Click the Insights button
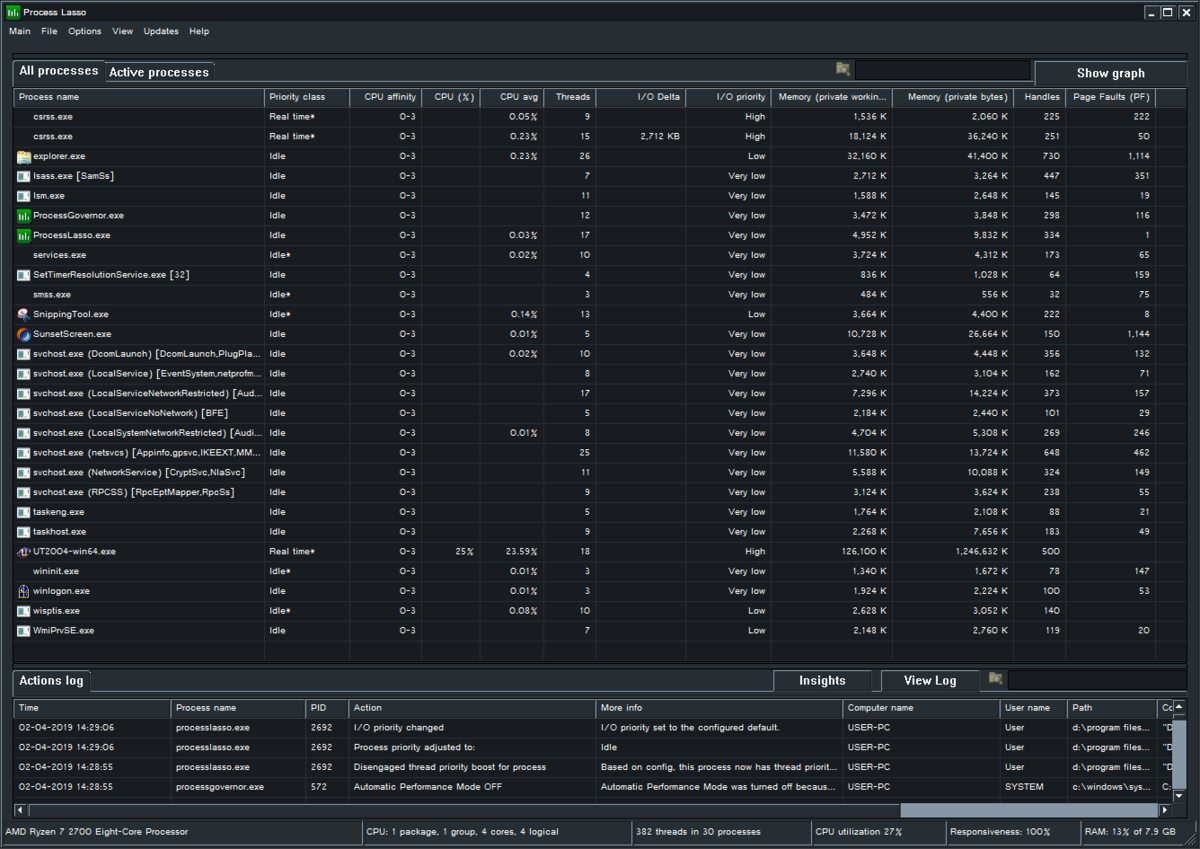Screen dimensions: 1200x849 (x=822, y=681)
